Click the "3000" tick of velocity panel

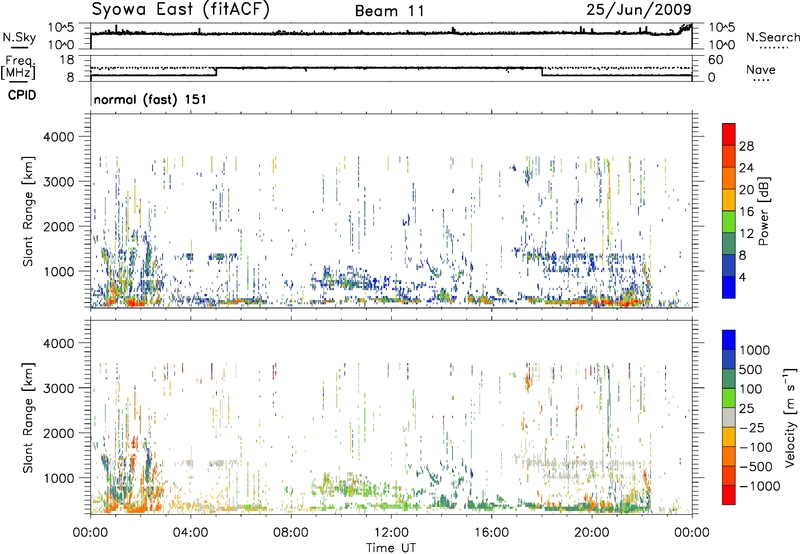click(58, 388)
